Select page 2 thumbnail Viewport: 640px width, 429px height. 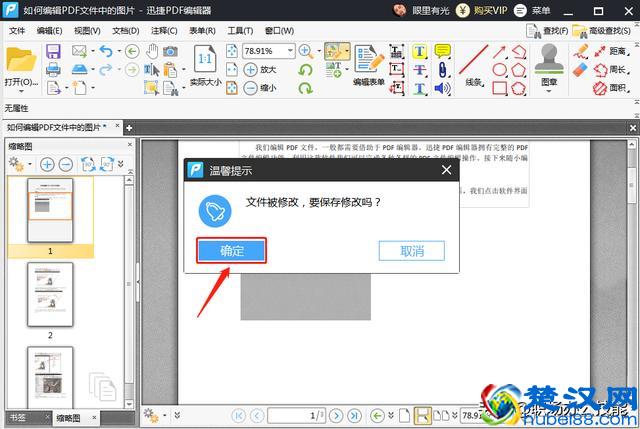[x=50, y=294]
